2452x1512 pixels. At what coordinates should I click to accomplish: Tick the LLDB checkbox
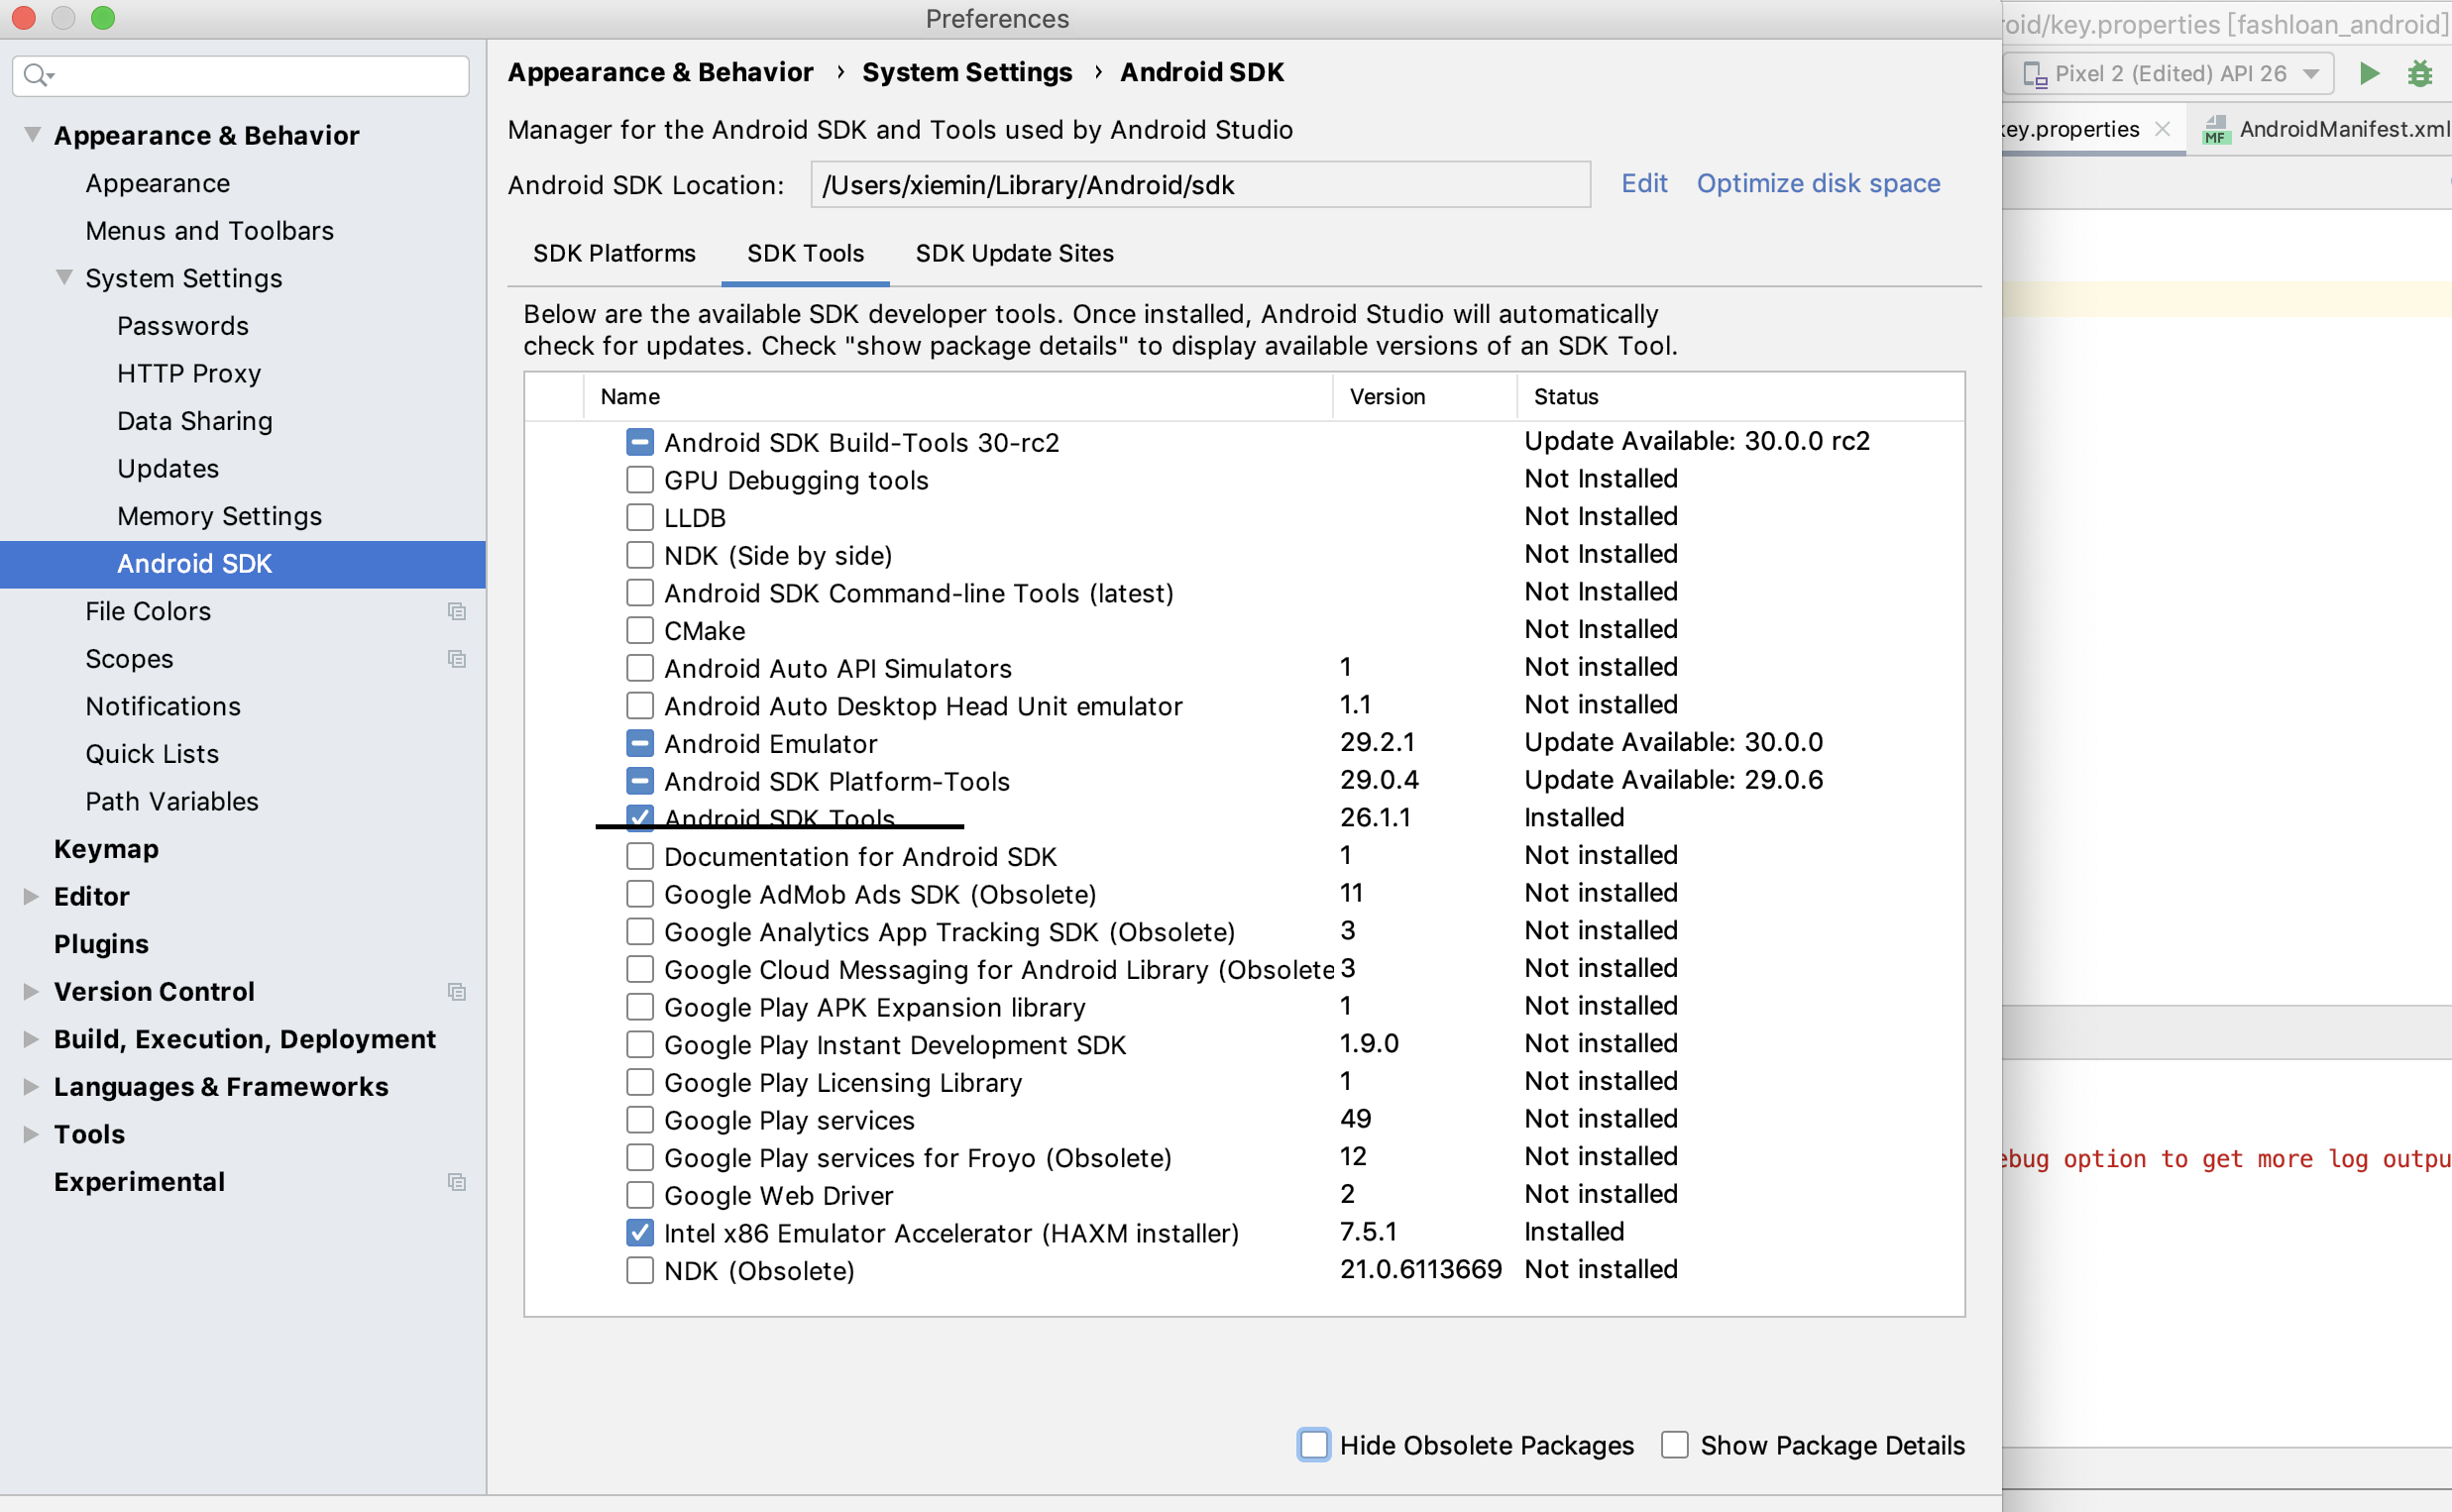[640, 518]
